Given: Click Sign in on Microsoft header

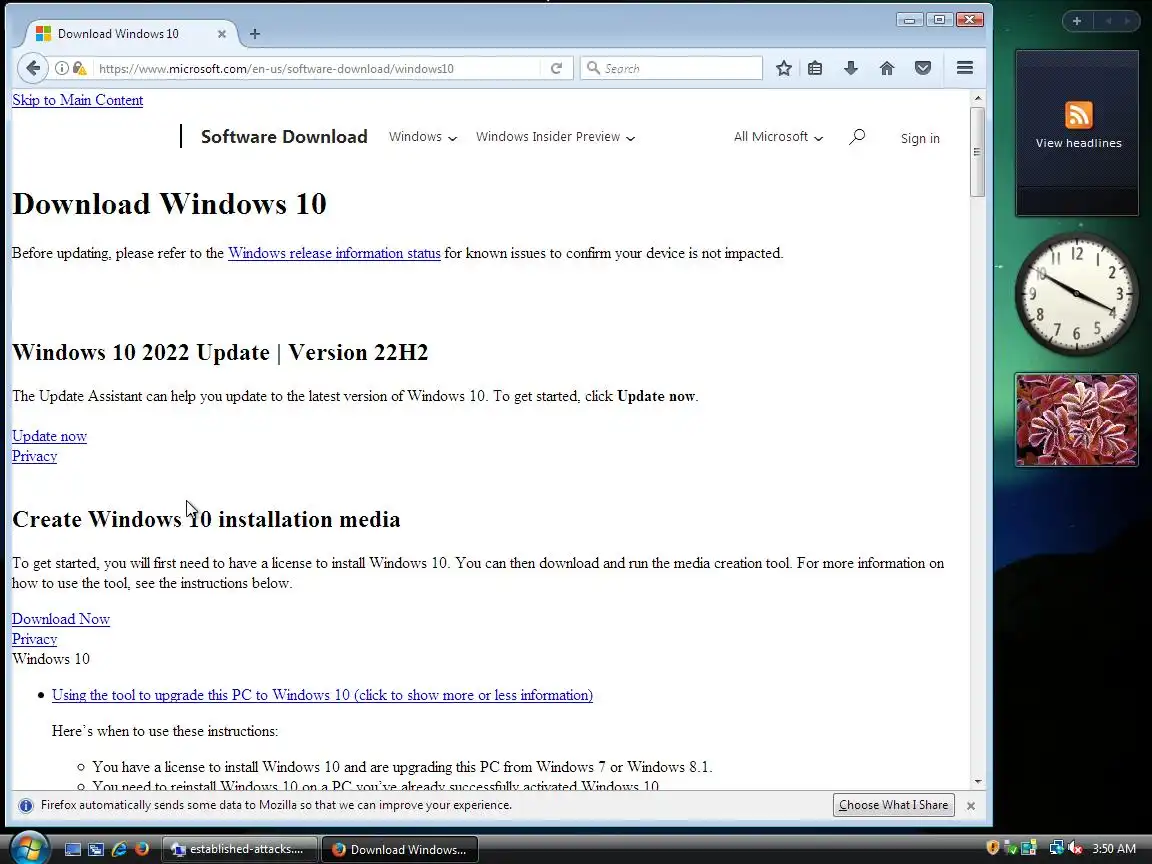Looking at the screenshot, I should [x=920, y=138].
